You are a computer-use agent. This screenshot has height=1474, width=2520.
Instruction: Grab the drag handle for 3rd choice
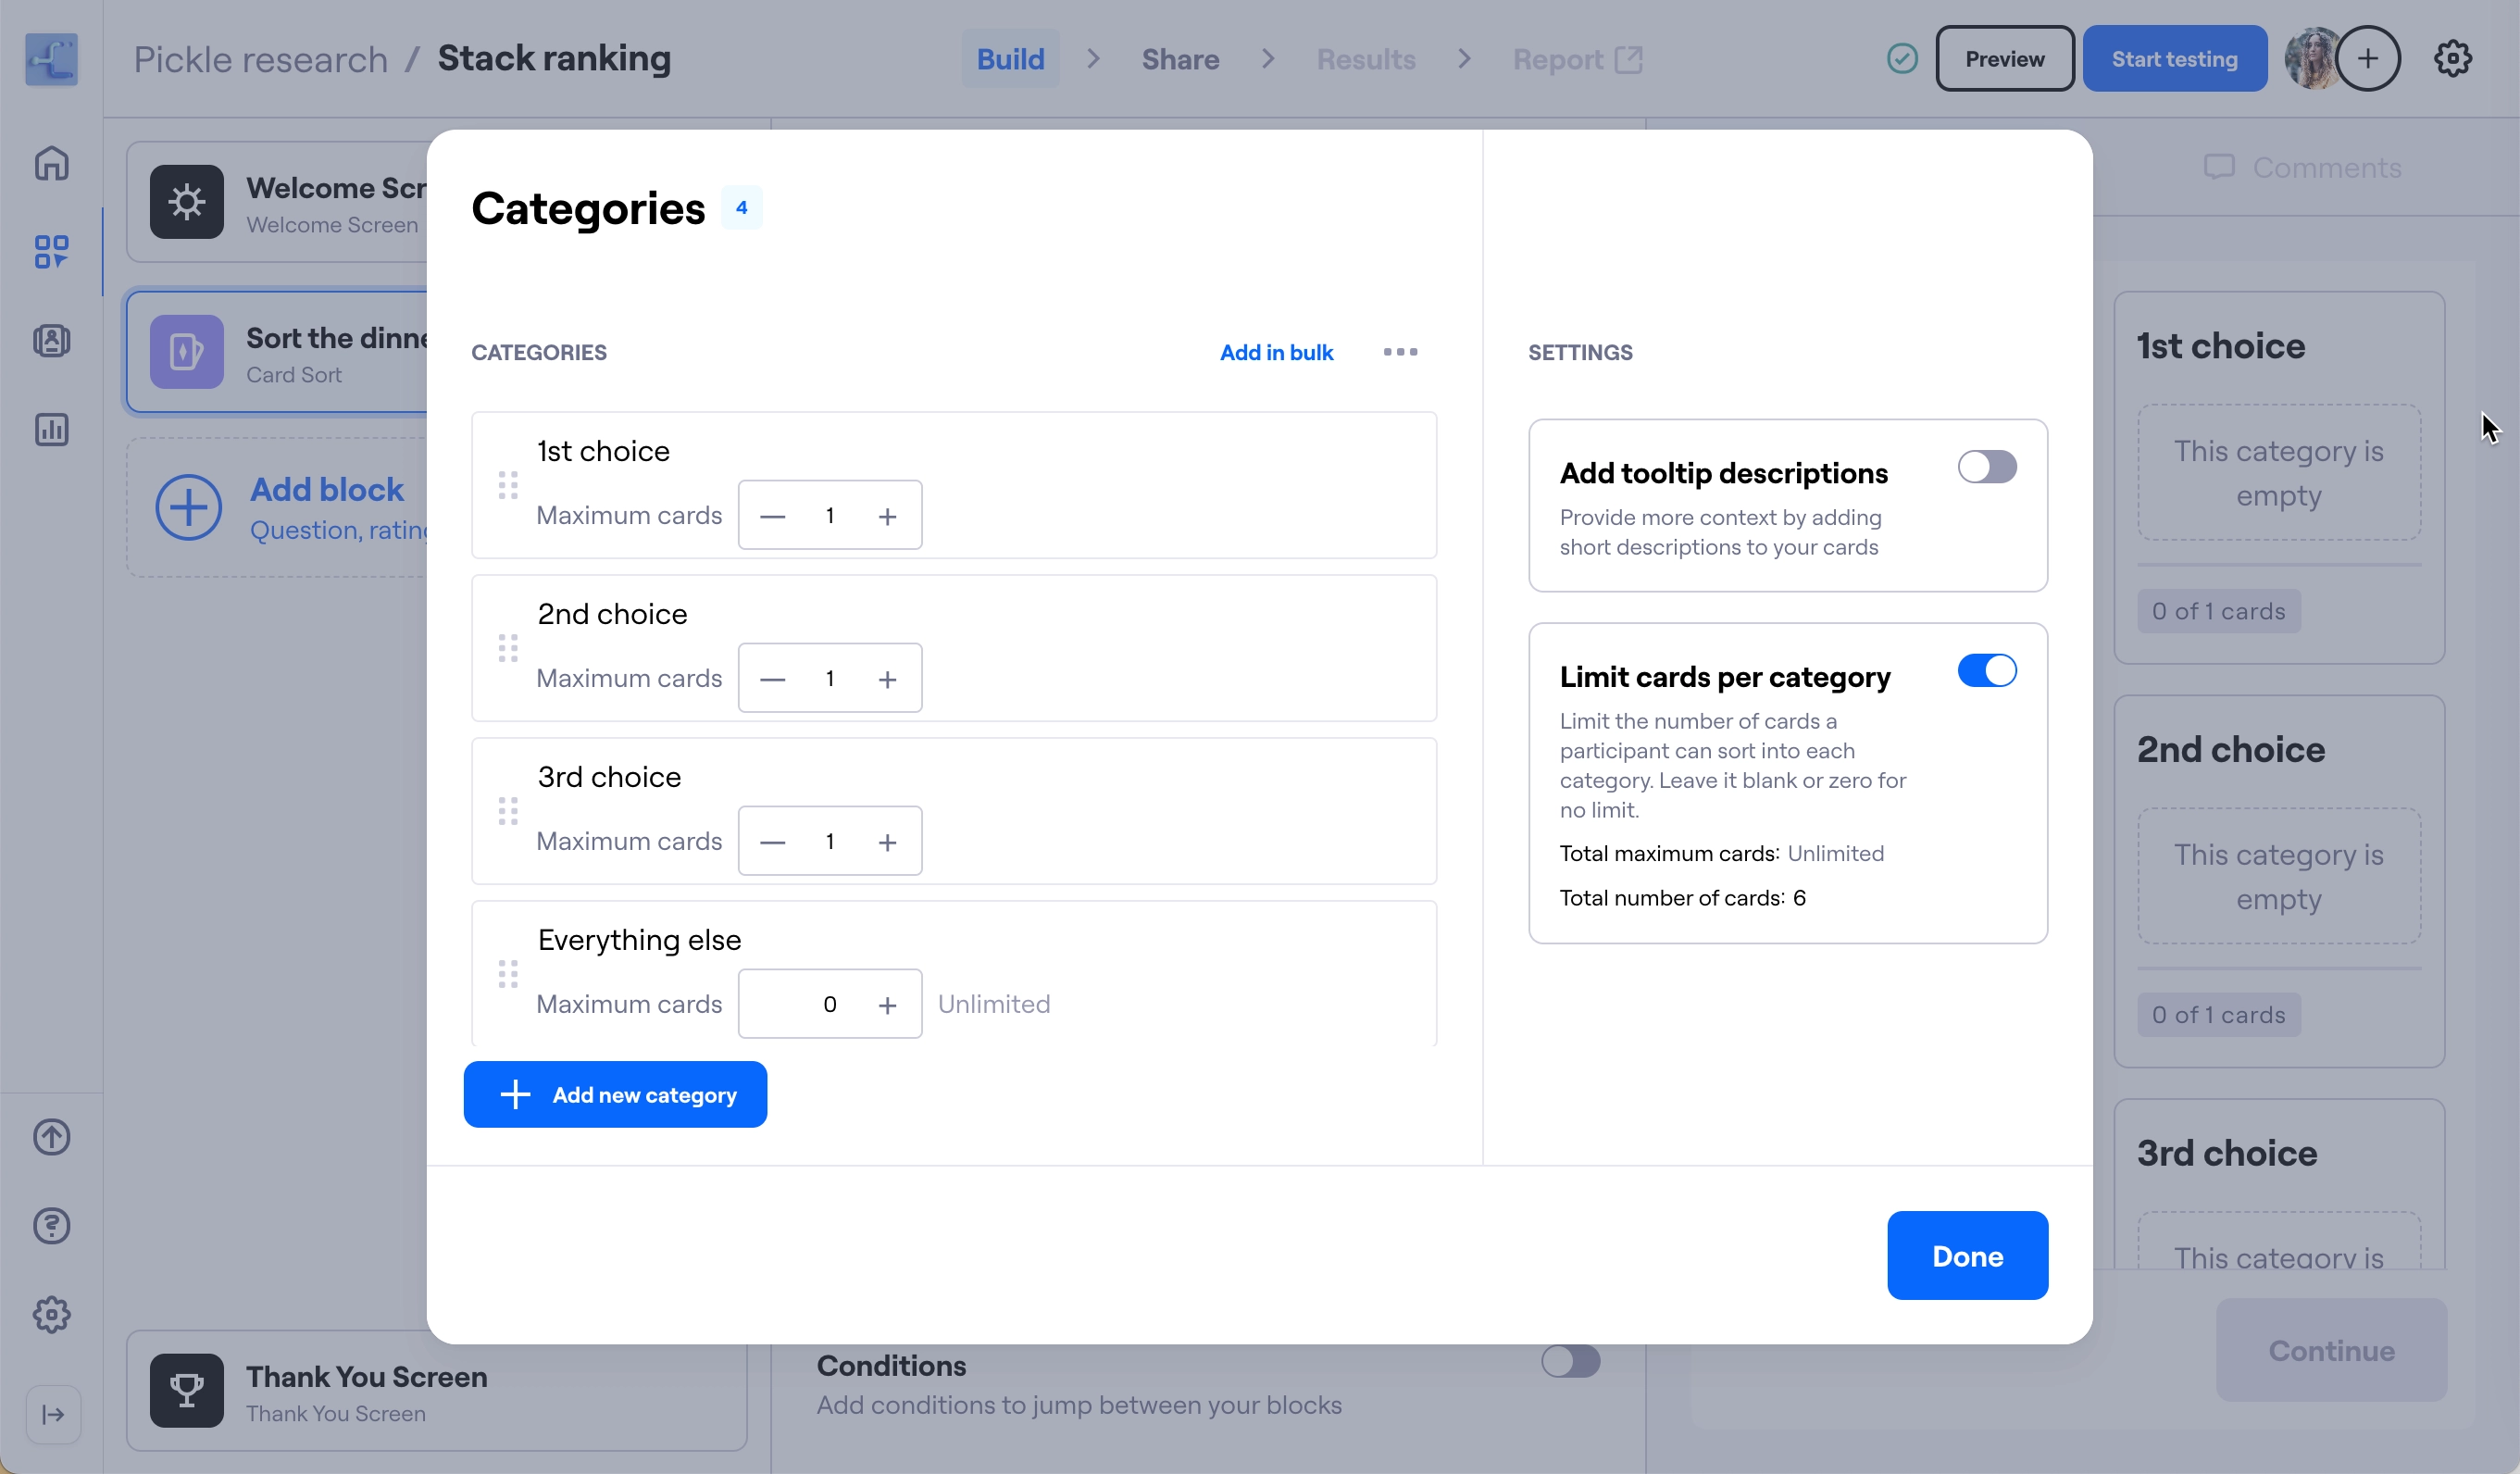tap(508, 811)
